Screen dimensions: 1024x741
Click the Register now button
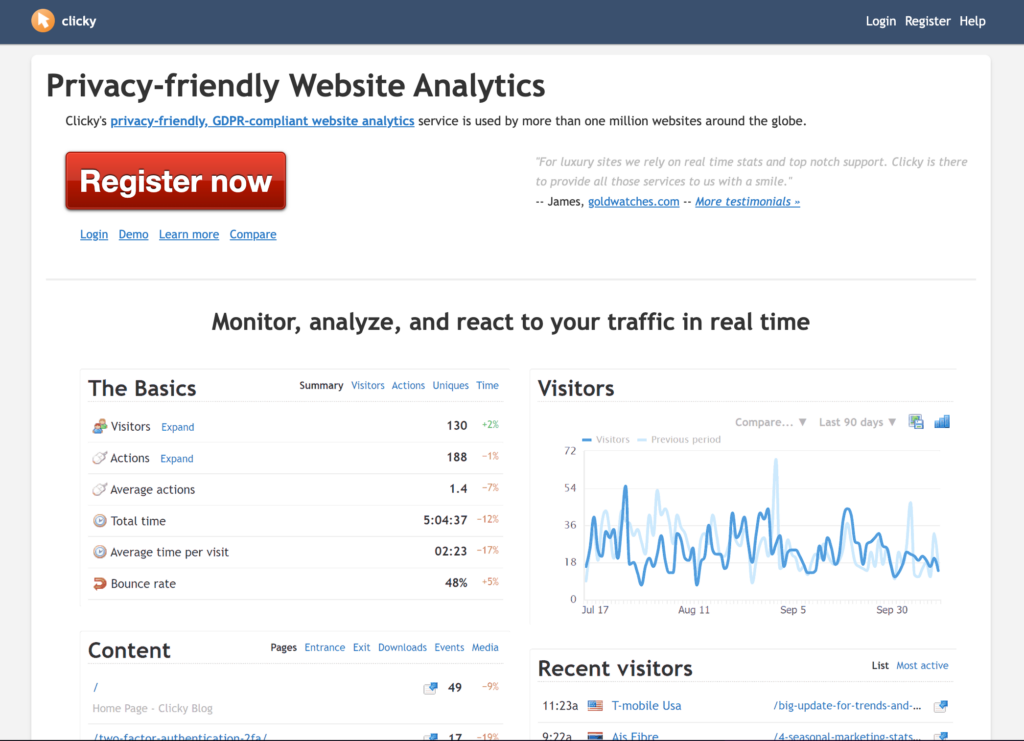176,181
